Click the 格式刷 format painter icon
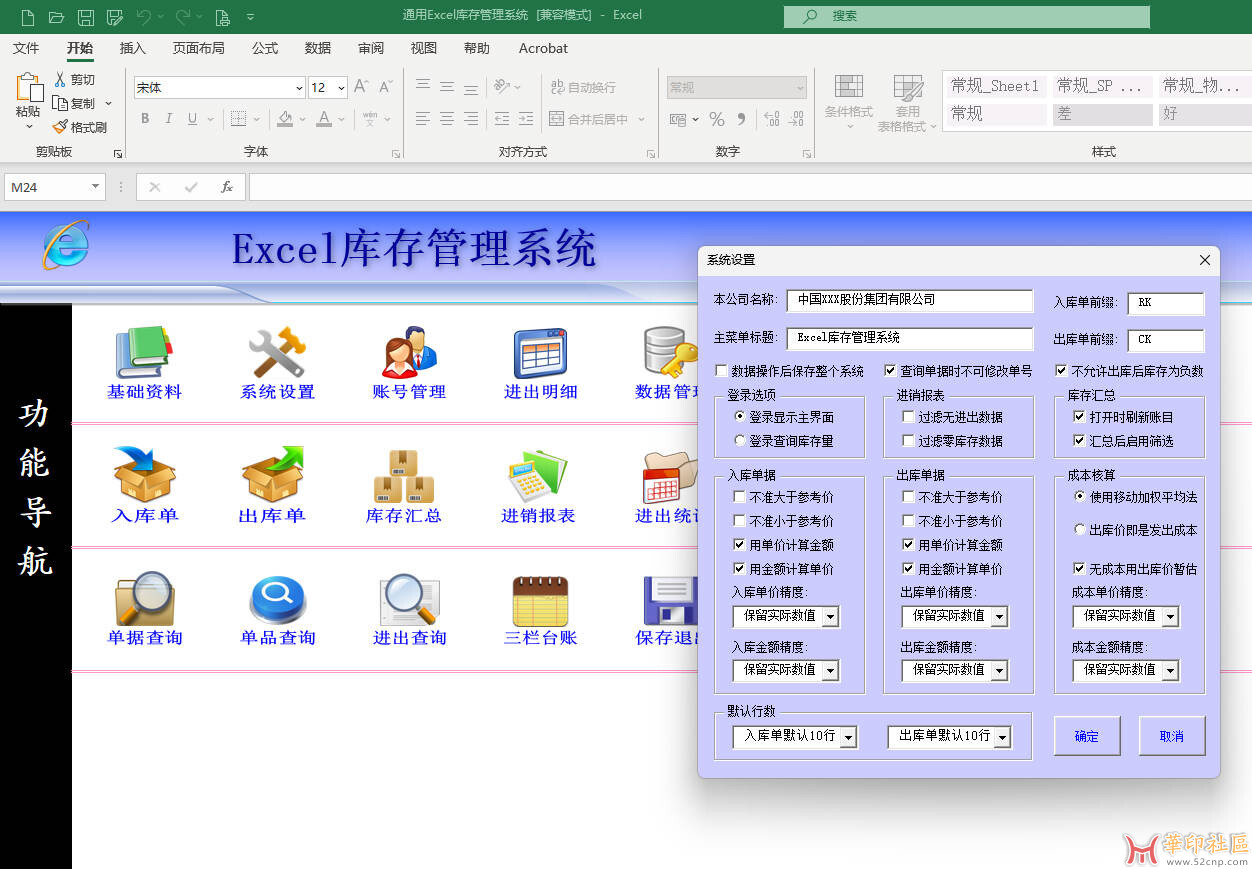 pyautogui.click(x=60, y=127)
